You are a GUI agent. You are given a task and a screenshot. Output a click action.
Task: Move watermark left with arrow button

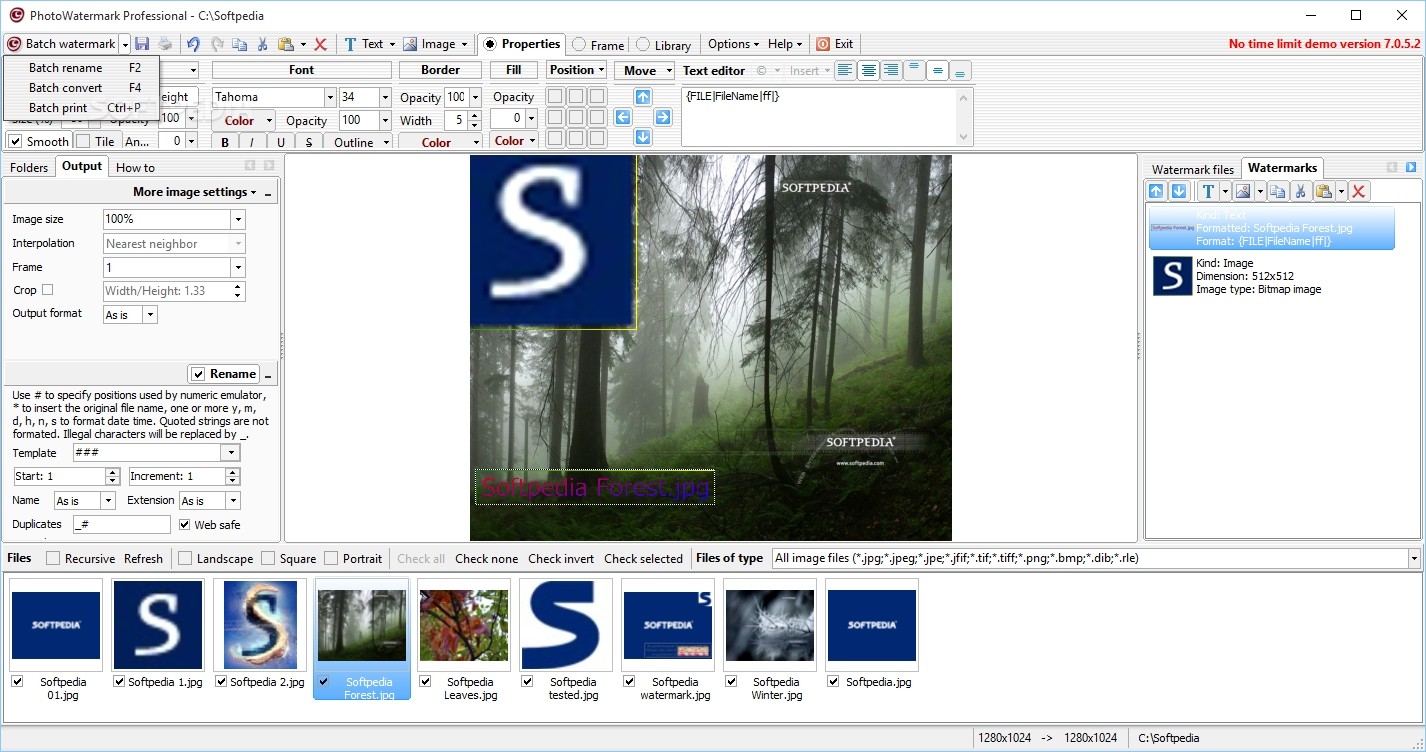(623, 117)
